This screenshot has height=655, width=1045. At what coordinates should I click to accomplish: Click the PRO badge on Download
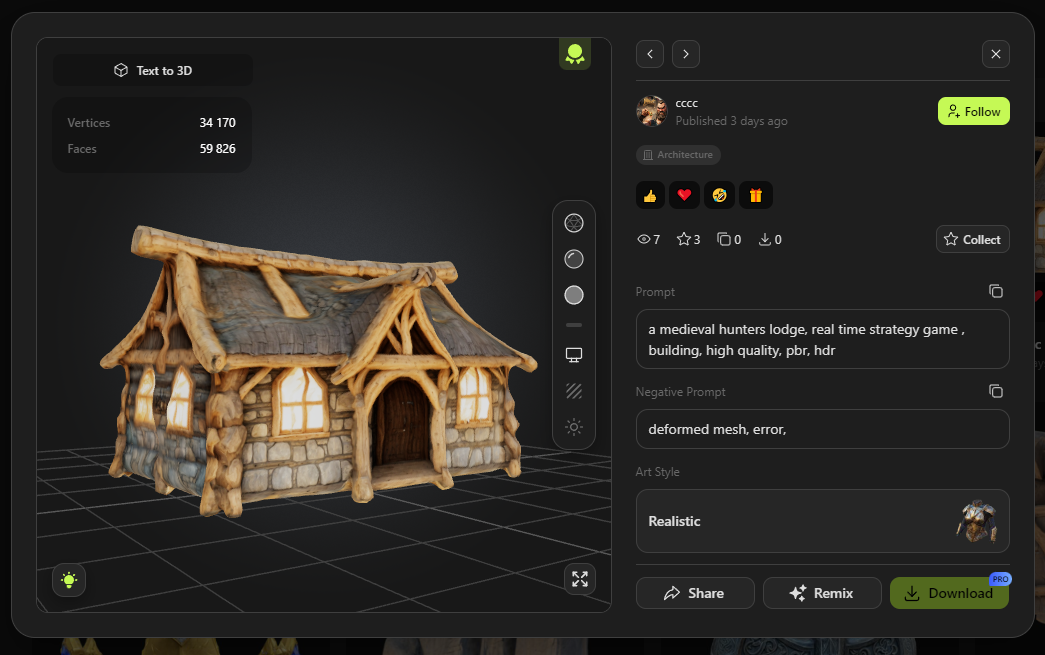pyautogui.click(x=1000, y=579)
